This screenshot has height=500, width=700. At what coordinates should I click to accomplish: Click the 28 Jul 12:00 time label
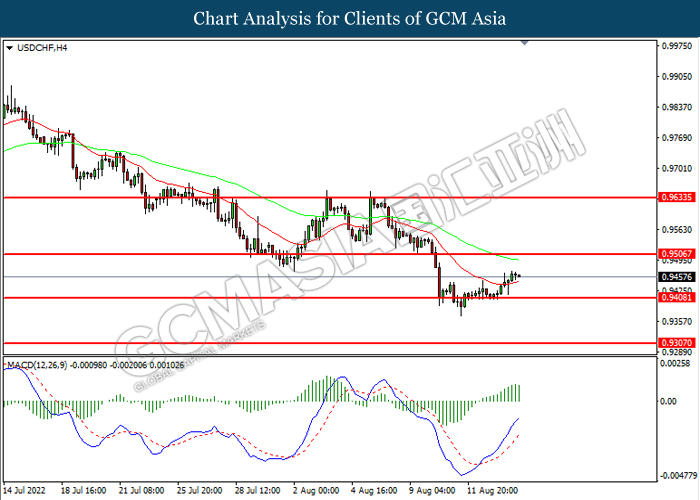pyautogui.click(x=258, y=490)
